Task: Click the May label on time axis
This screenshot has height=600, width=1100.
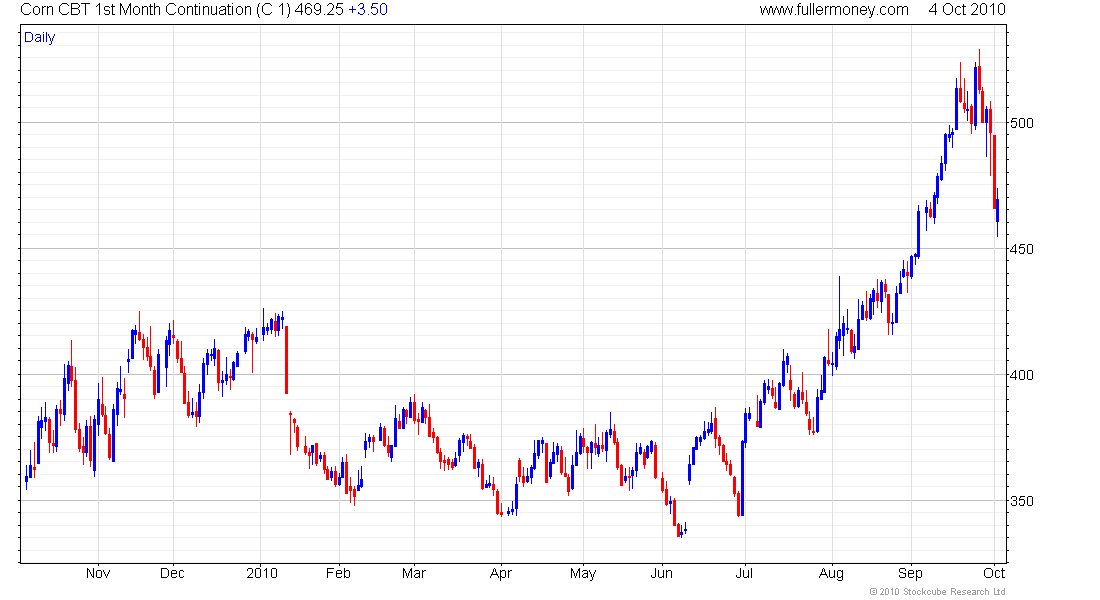Action: (583, 573)
